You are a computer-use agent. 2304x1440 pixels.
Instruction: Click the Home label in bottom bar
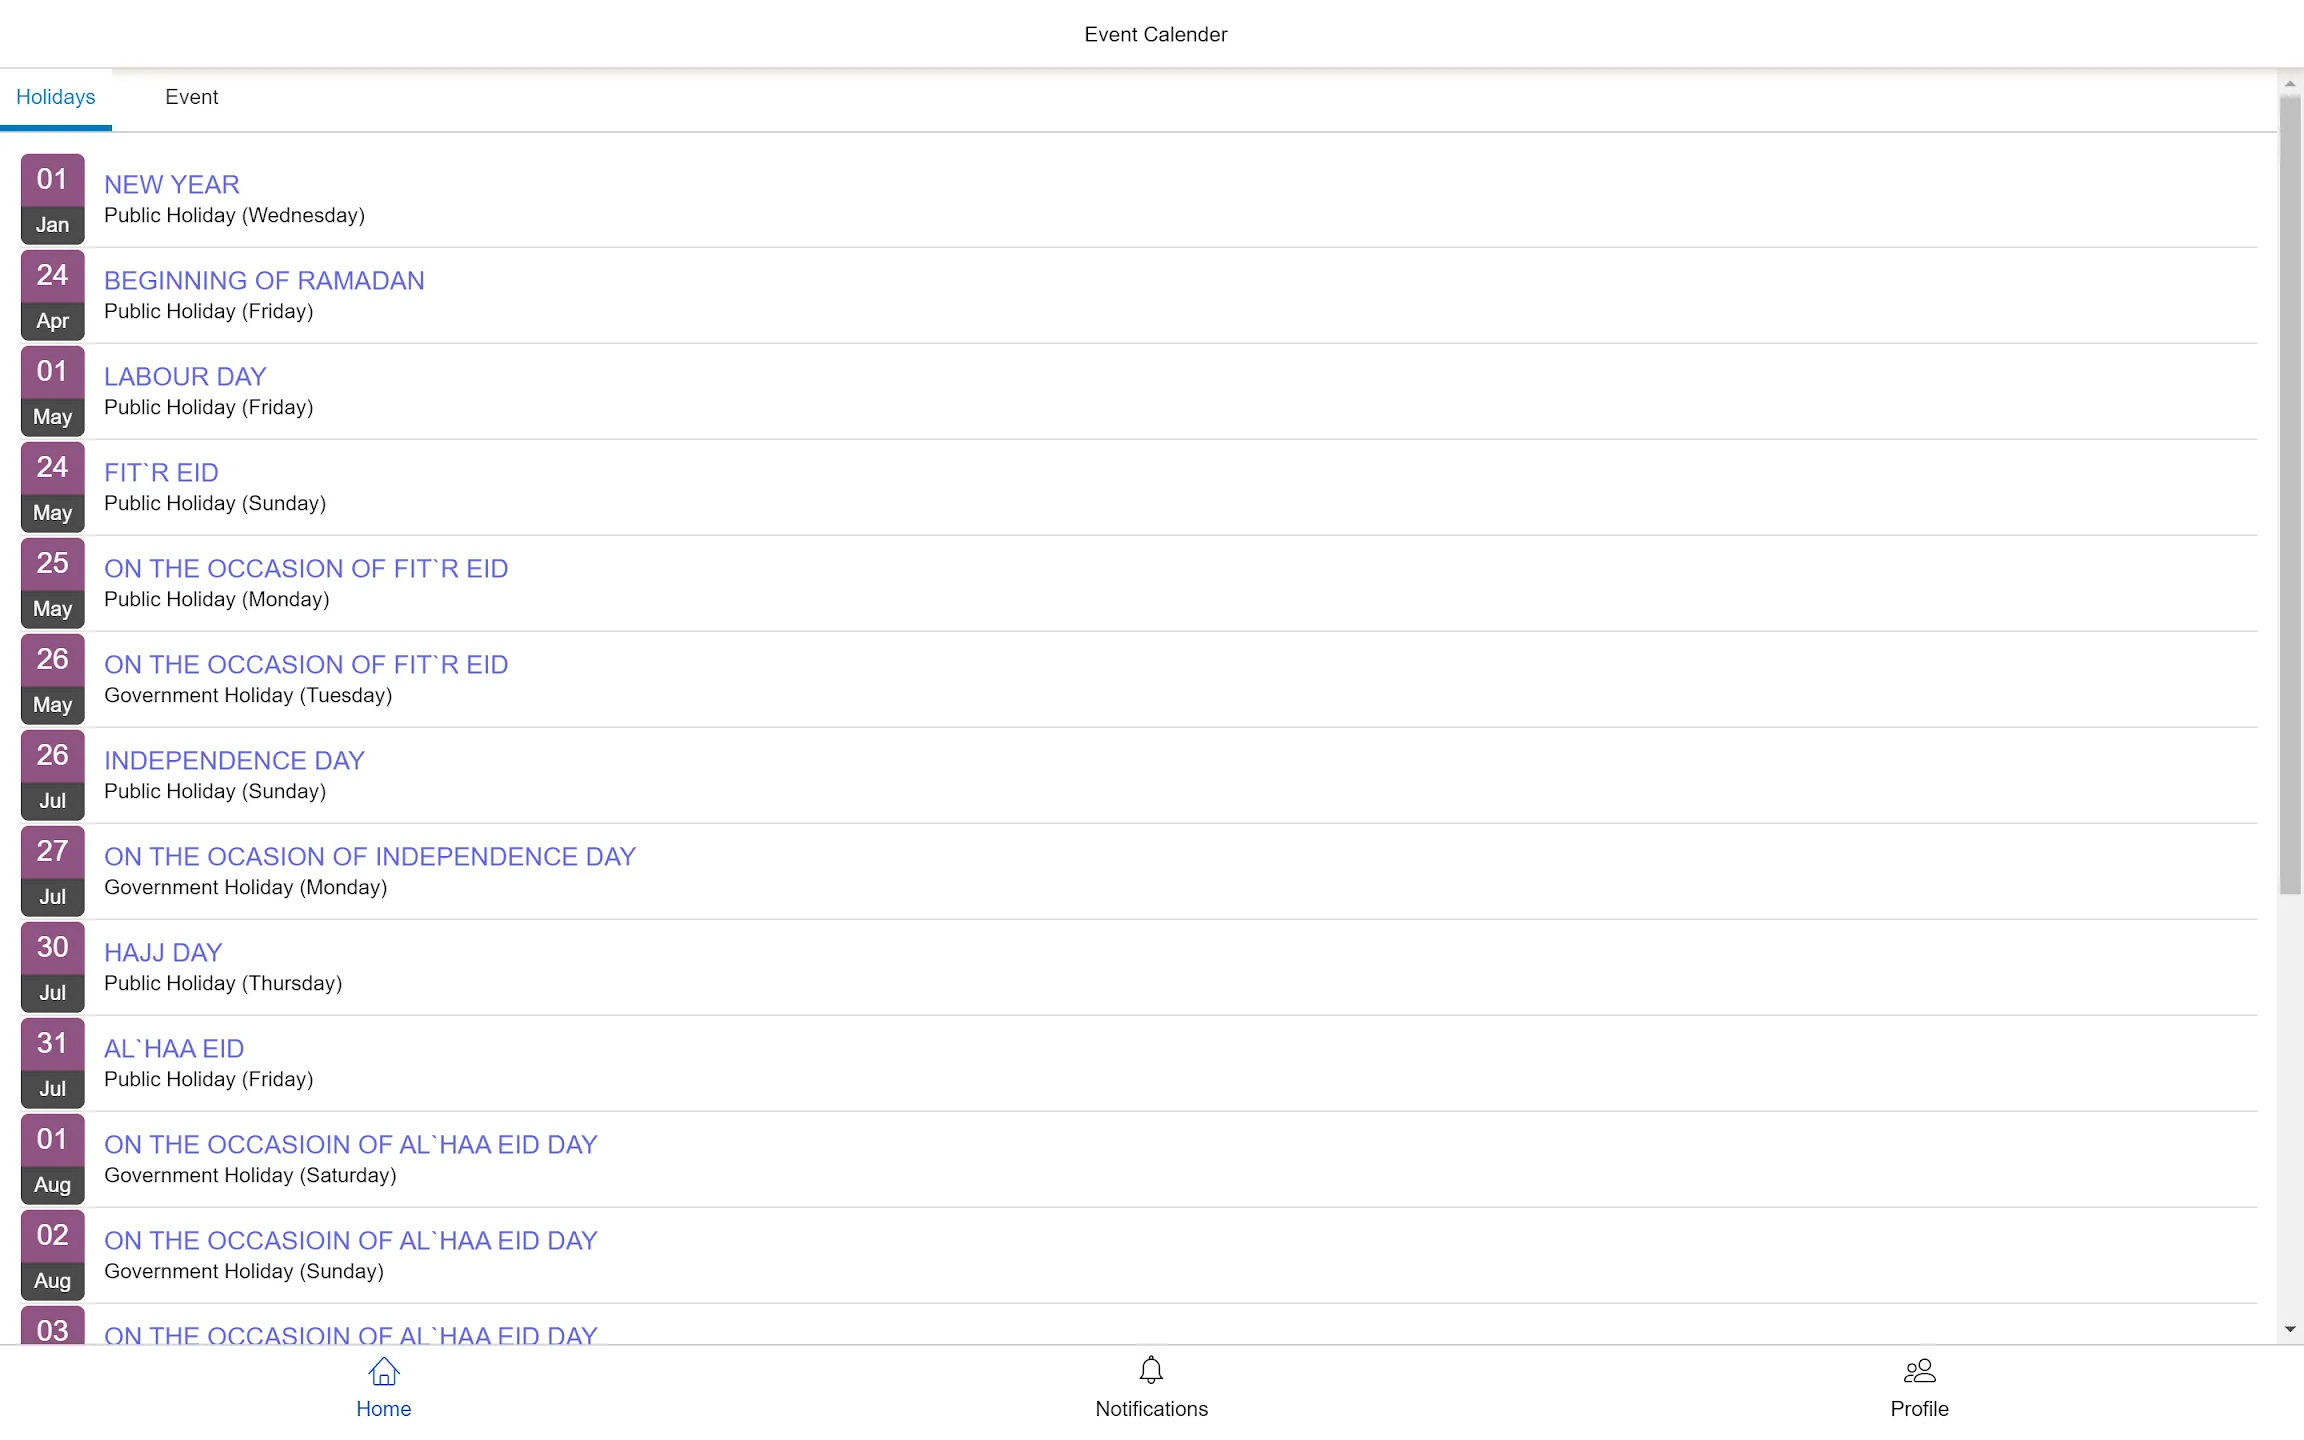(x=384, y=1409)
